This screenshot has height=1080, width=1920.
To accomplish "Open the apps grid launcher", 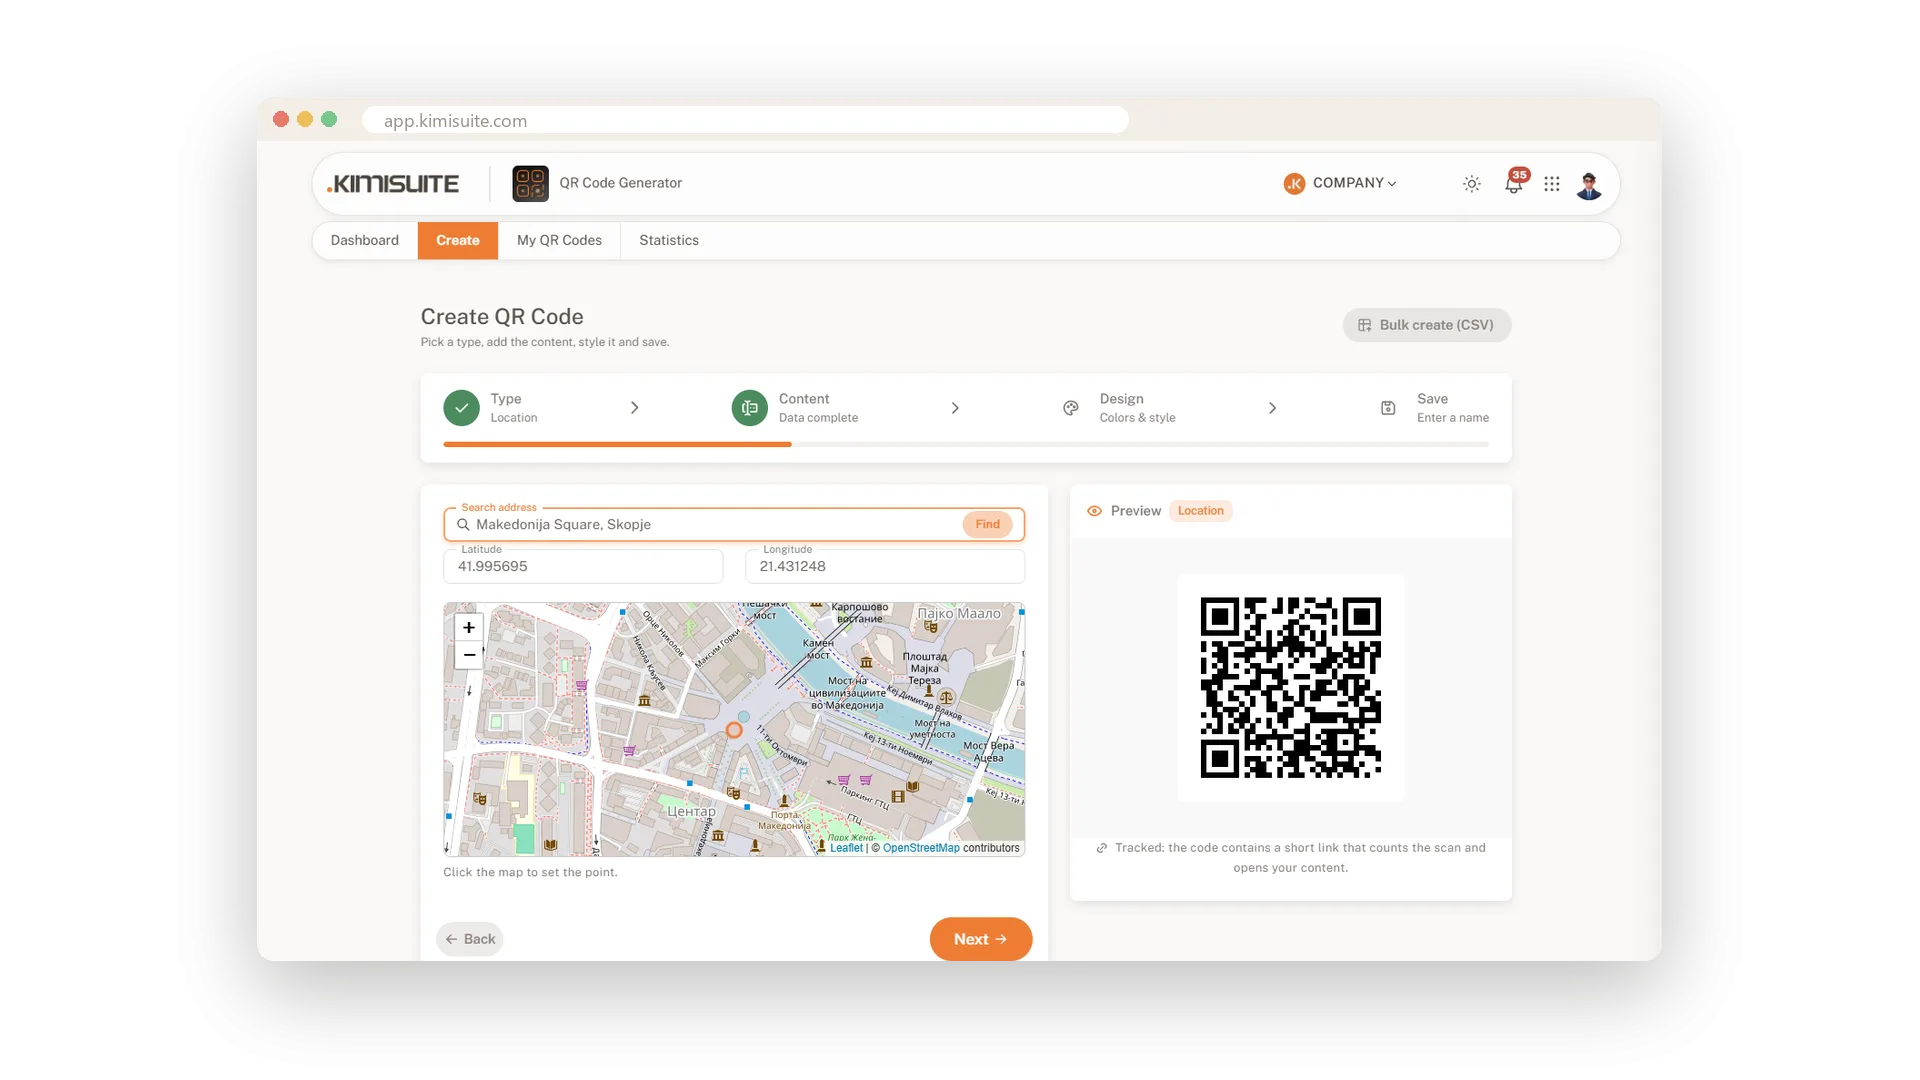I will tap(1551, 184).
